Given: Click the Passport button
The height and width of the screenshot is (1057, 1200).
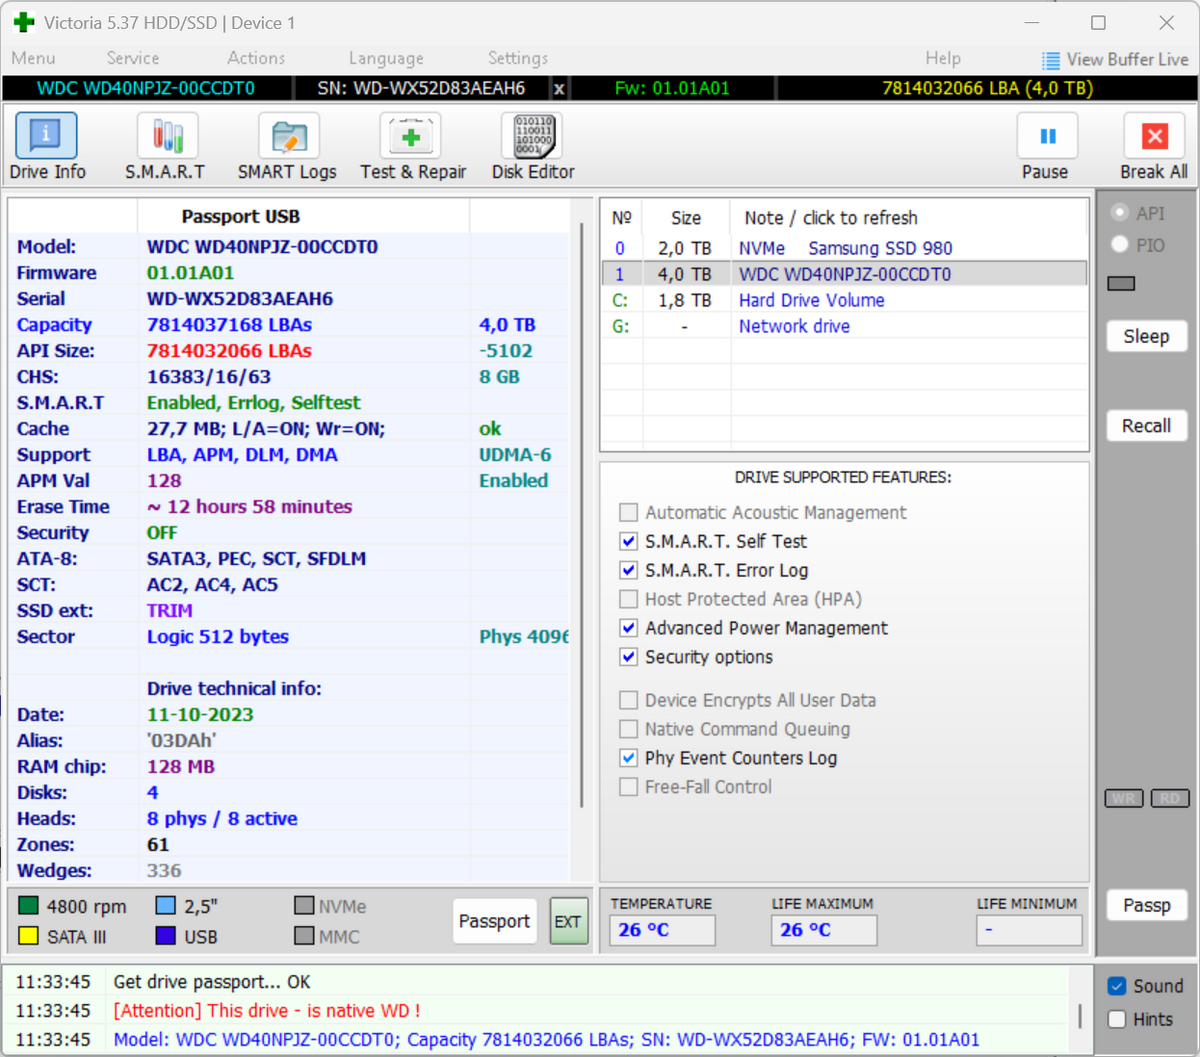Looking at the screenshot, I should coord(494,921).
